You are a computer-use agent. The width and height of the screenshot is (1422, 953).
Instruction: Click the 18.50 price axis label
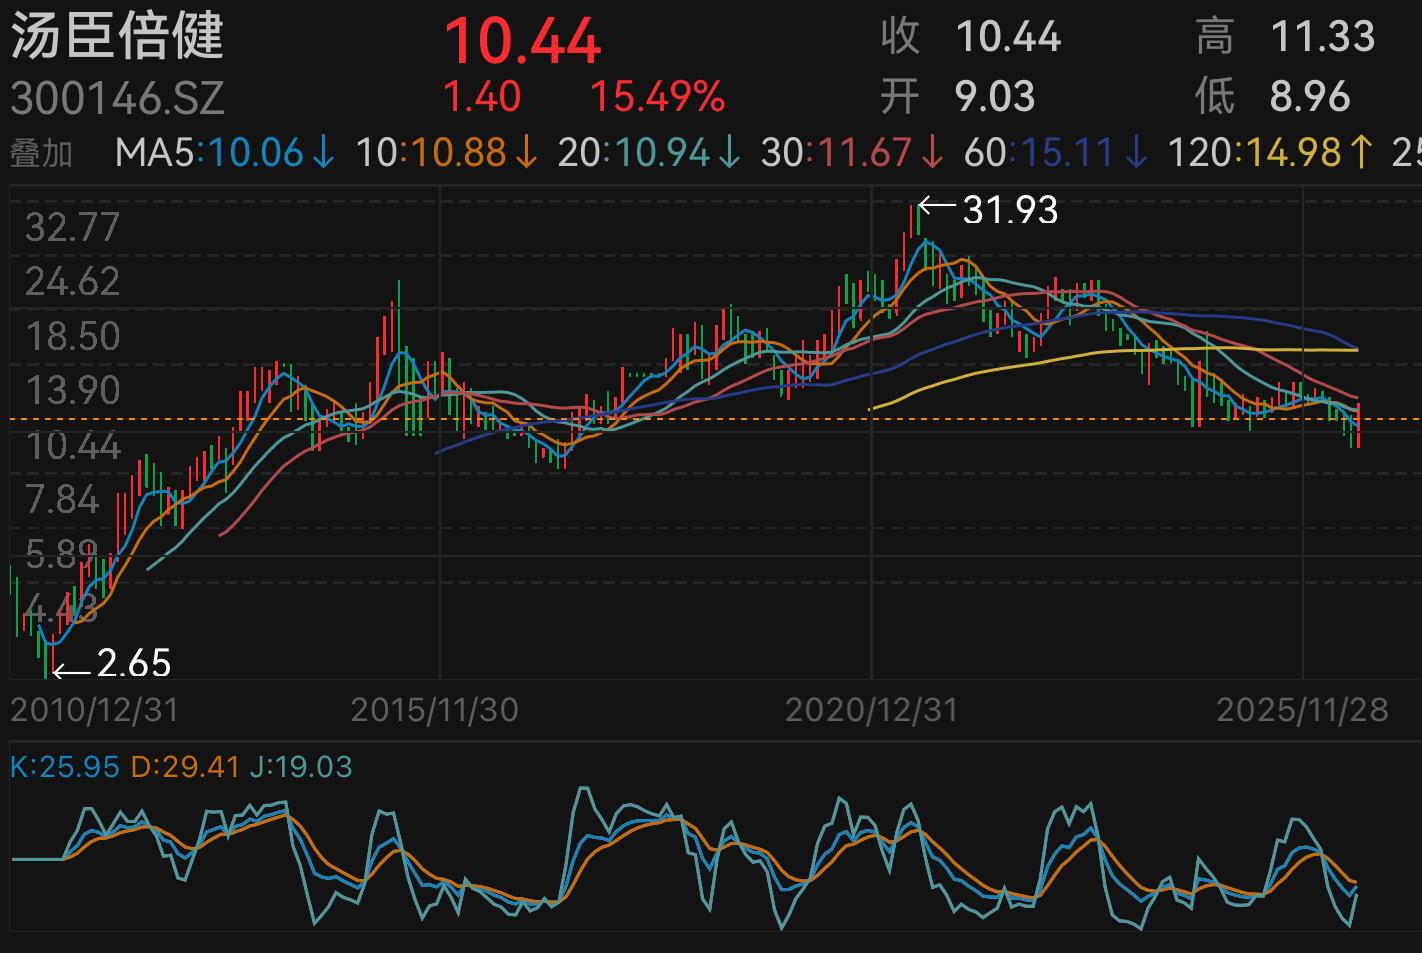[x=72, y=336]
